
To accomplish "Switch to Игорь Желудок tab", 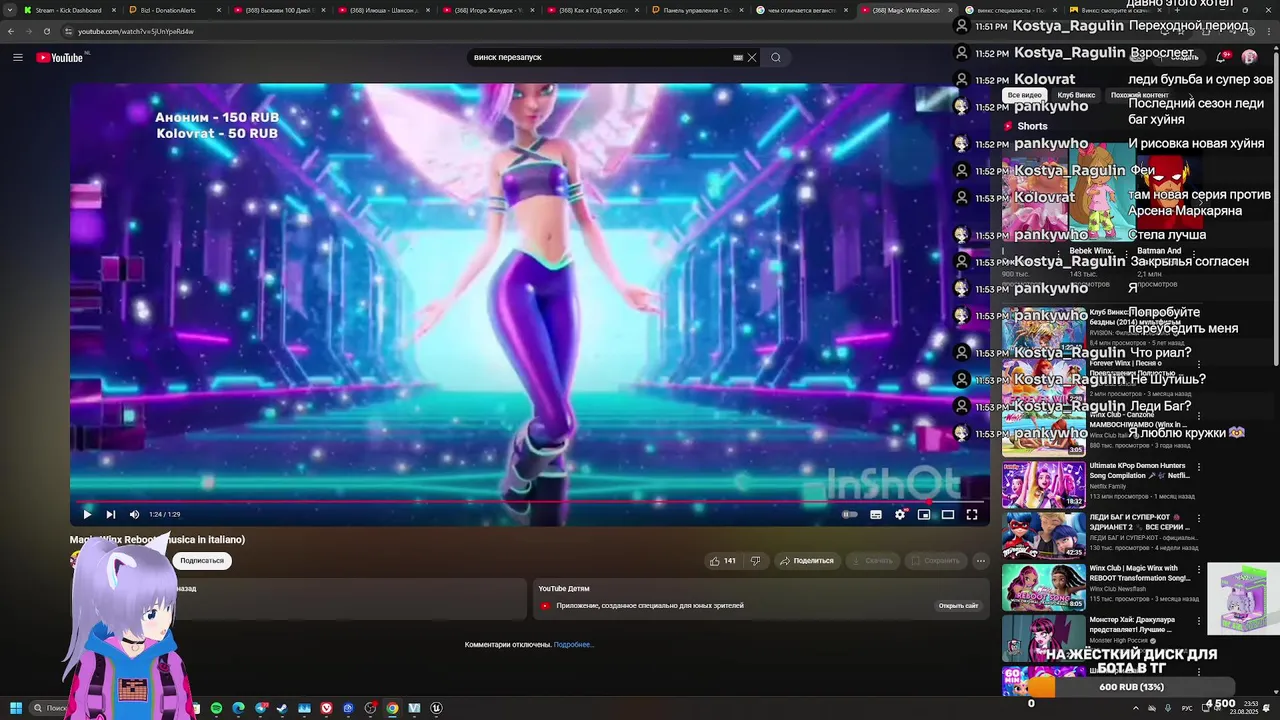I will (x=487, y=10).
